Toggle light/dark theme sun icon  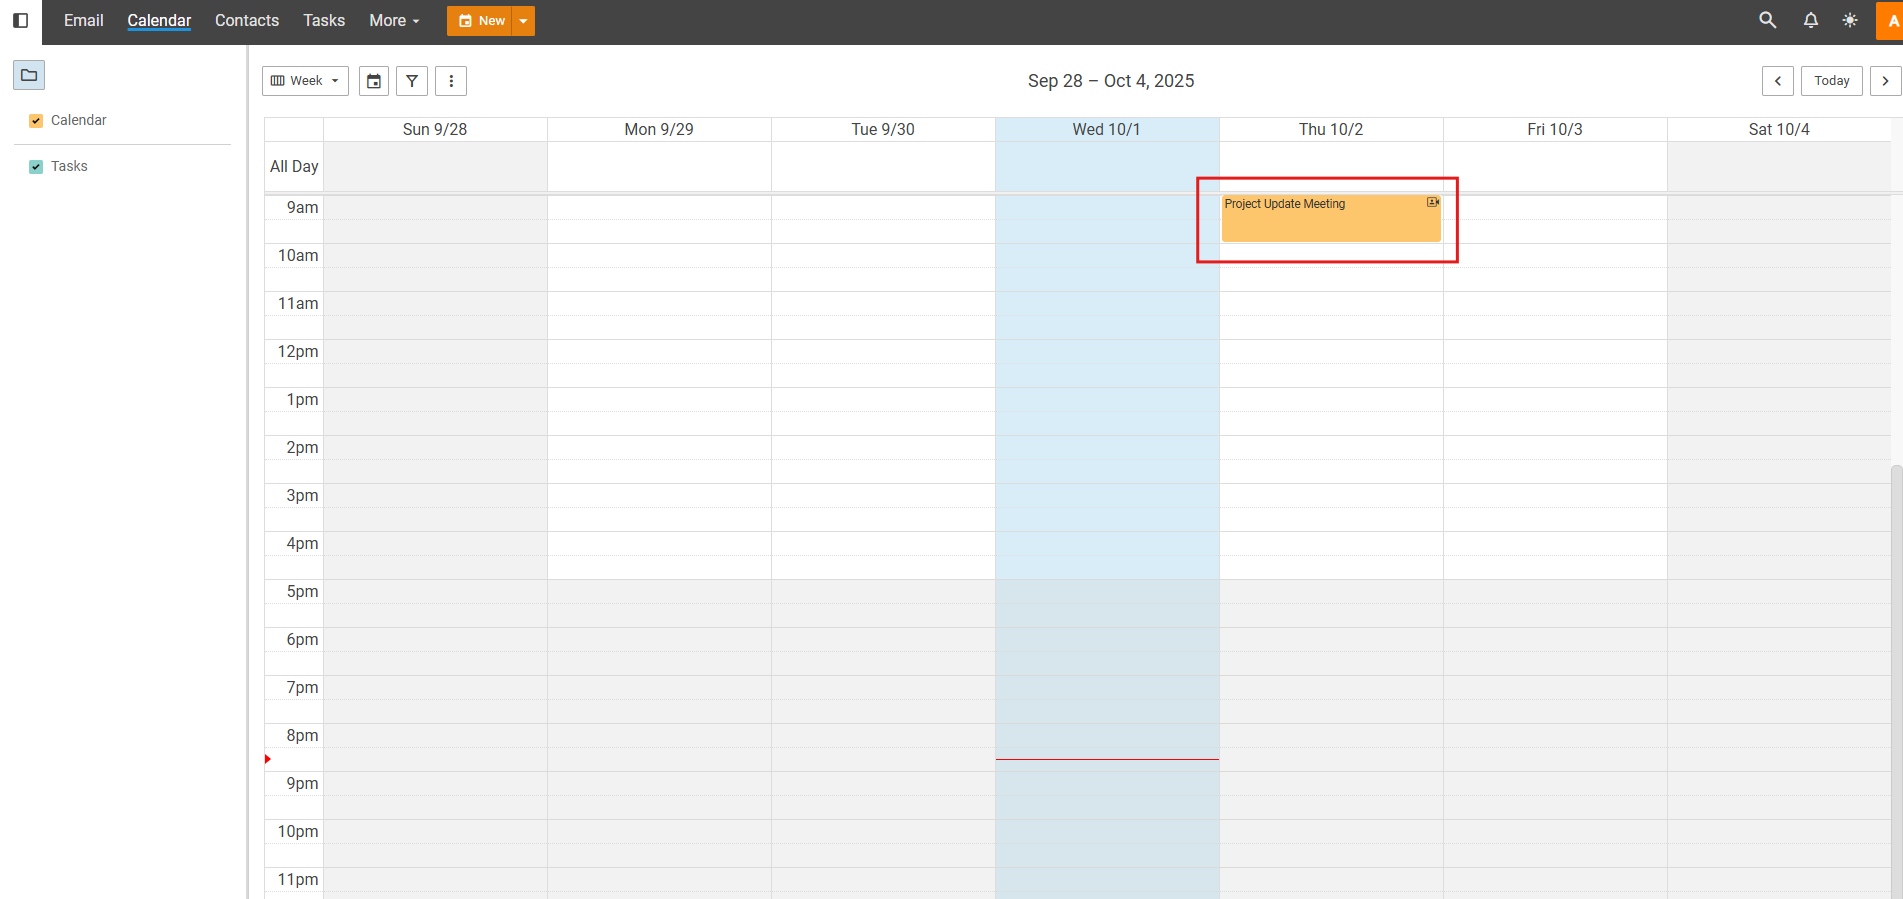coord(1850,21)
